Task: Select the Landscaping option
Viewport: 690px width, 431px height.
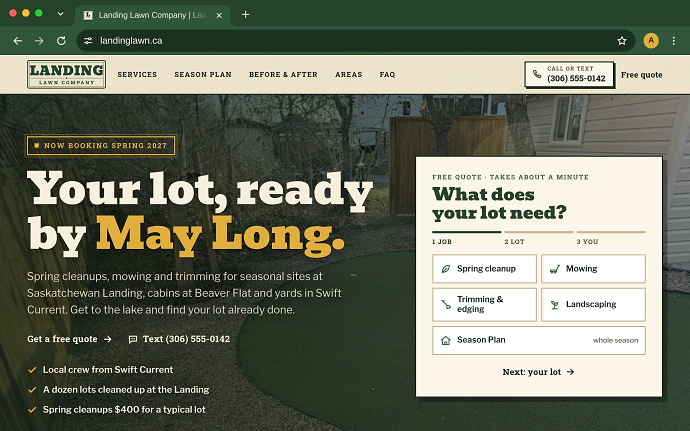Action: click(x=593, y=305)
